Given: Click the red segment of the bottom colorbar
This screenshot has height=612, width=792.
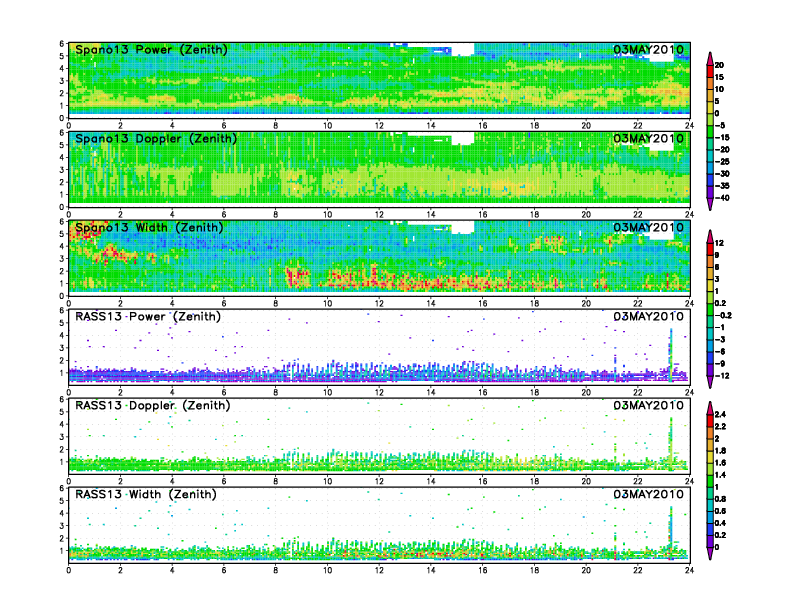Looking at the screenshot, I should coord(710,420).
